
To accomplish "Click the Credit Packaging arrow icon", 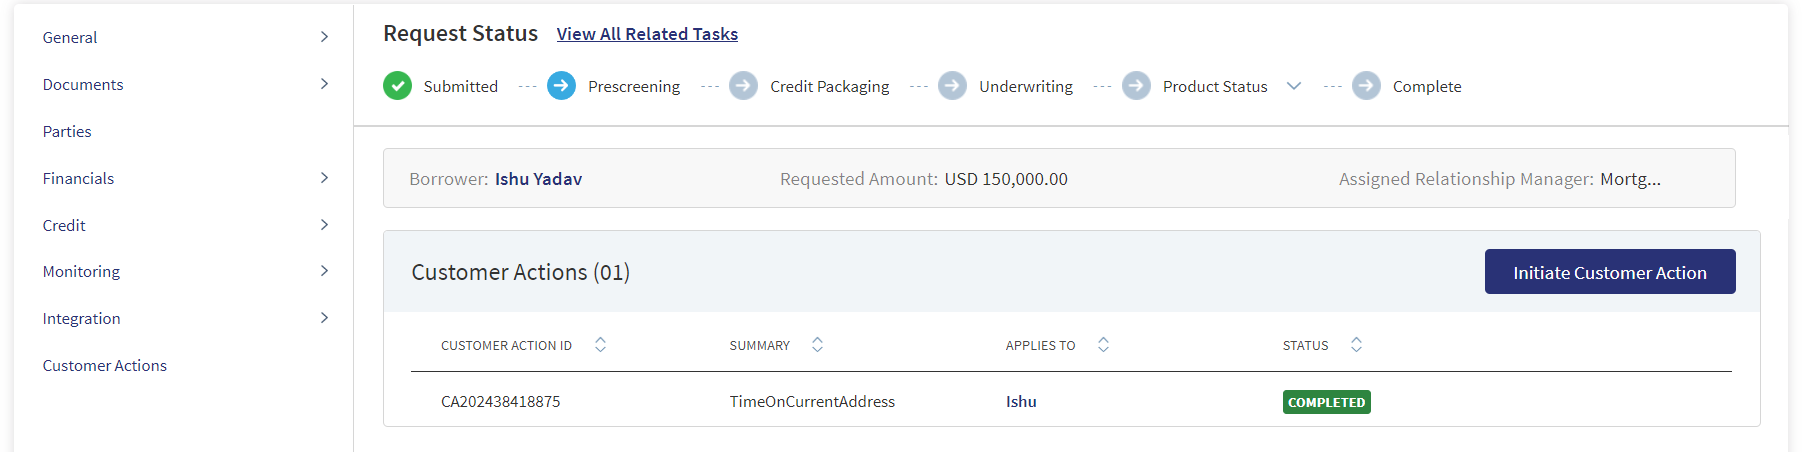I will pyautogui.click(x=743, y=86).
